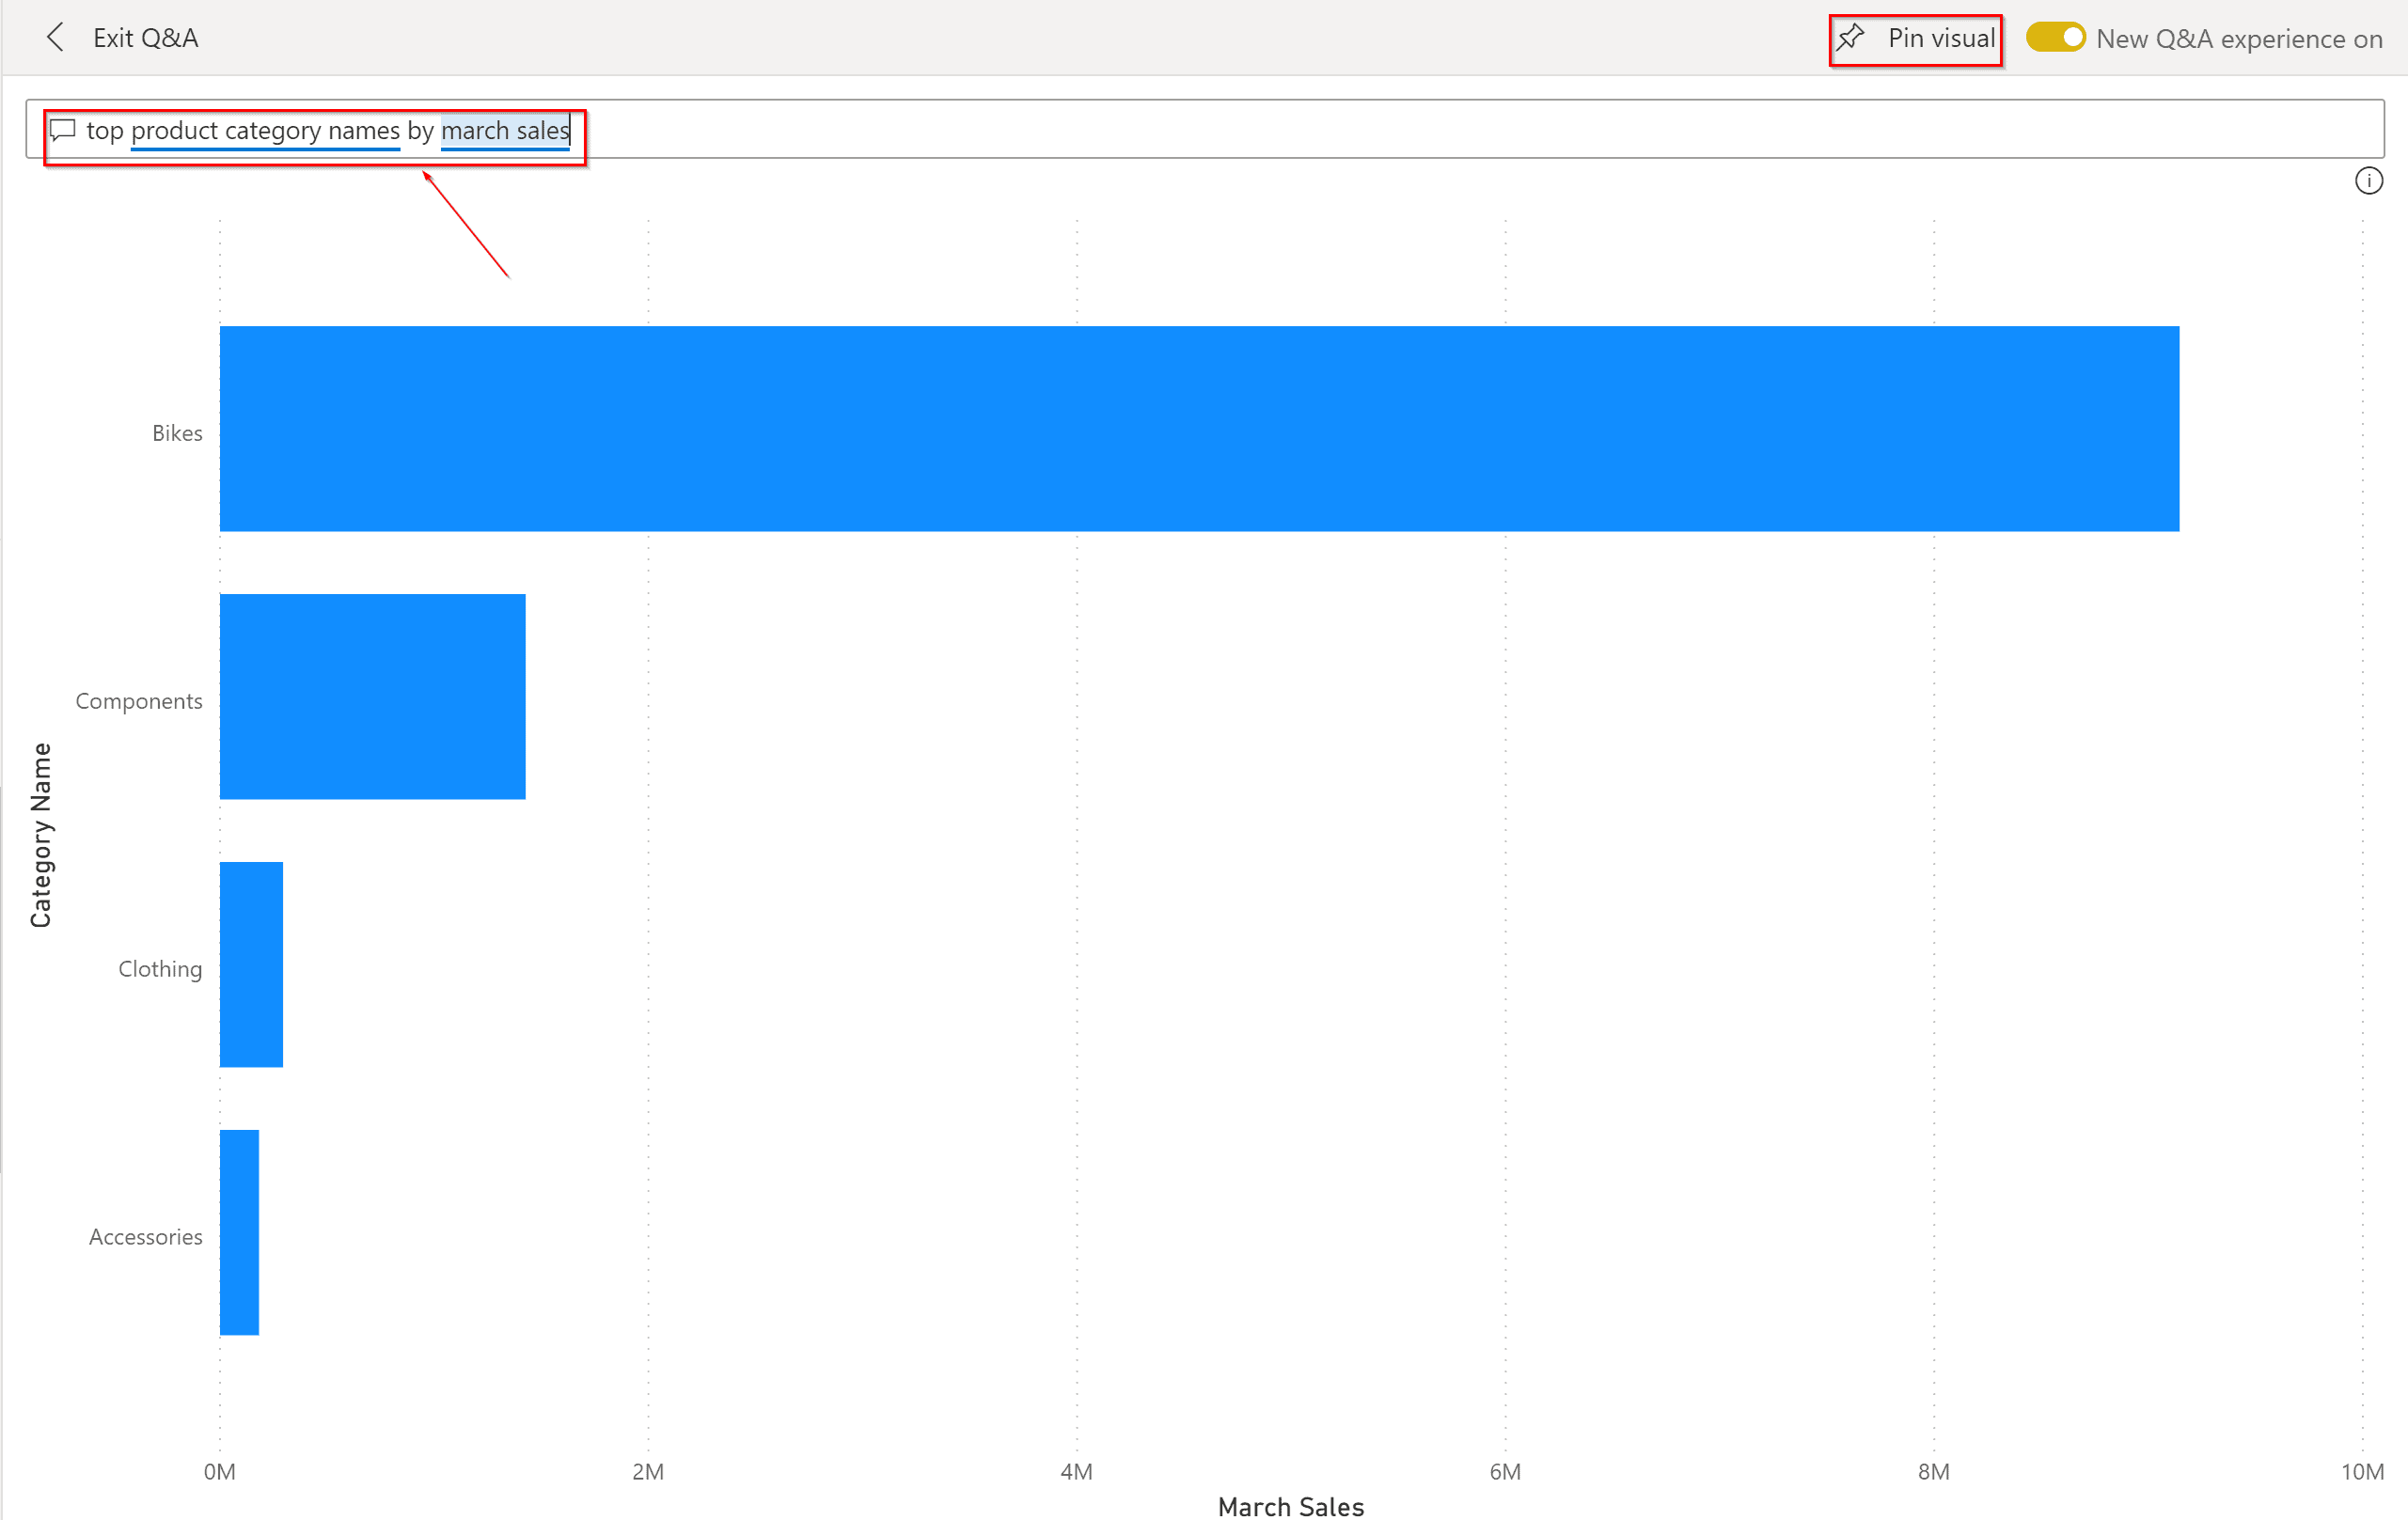Viewport: 2408px width, 1520px height.
Task: Click the Category Name axis title
Action: point(40,835)
